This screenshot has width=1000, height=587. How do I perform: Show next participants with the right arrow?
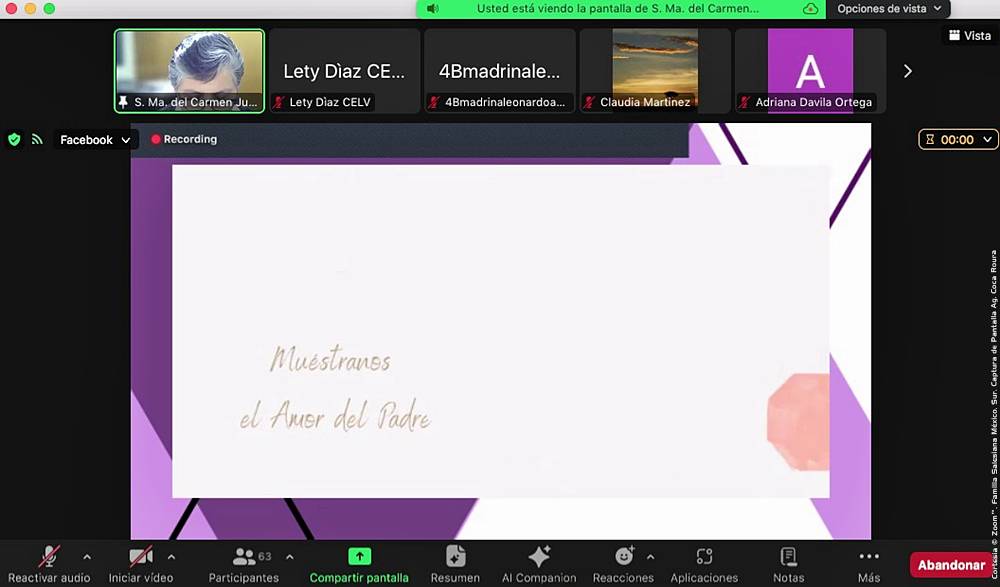click(x=908, y=71)
